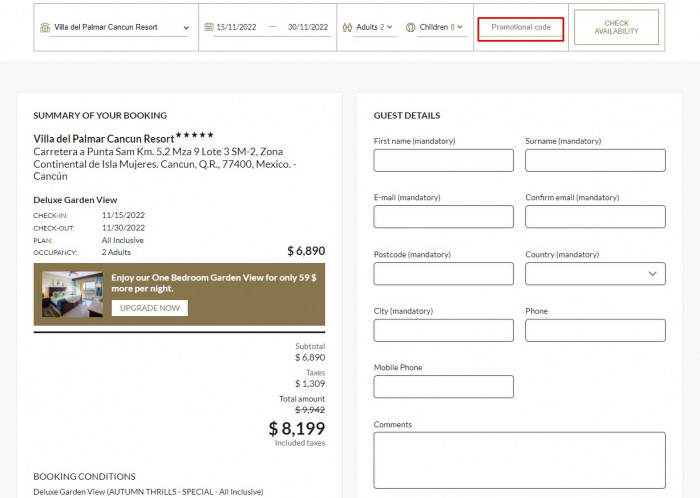Click the All Inclusive plan value
Image resolution: width=700 pixels, height=498 pixels.
[x=122, y=240]
